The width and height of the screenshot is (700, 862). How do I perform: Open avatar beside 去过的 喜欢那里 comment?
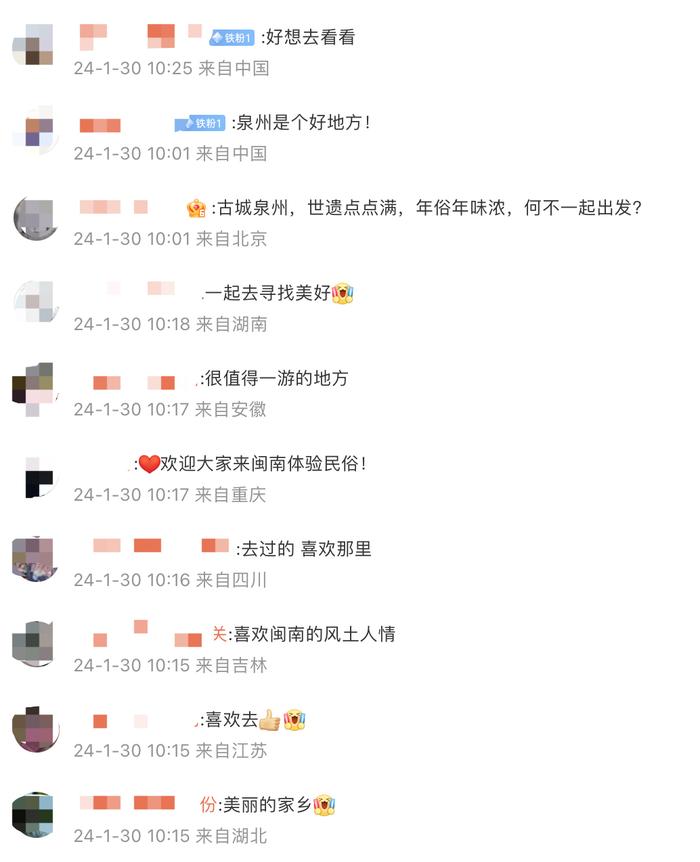(34, 559)
